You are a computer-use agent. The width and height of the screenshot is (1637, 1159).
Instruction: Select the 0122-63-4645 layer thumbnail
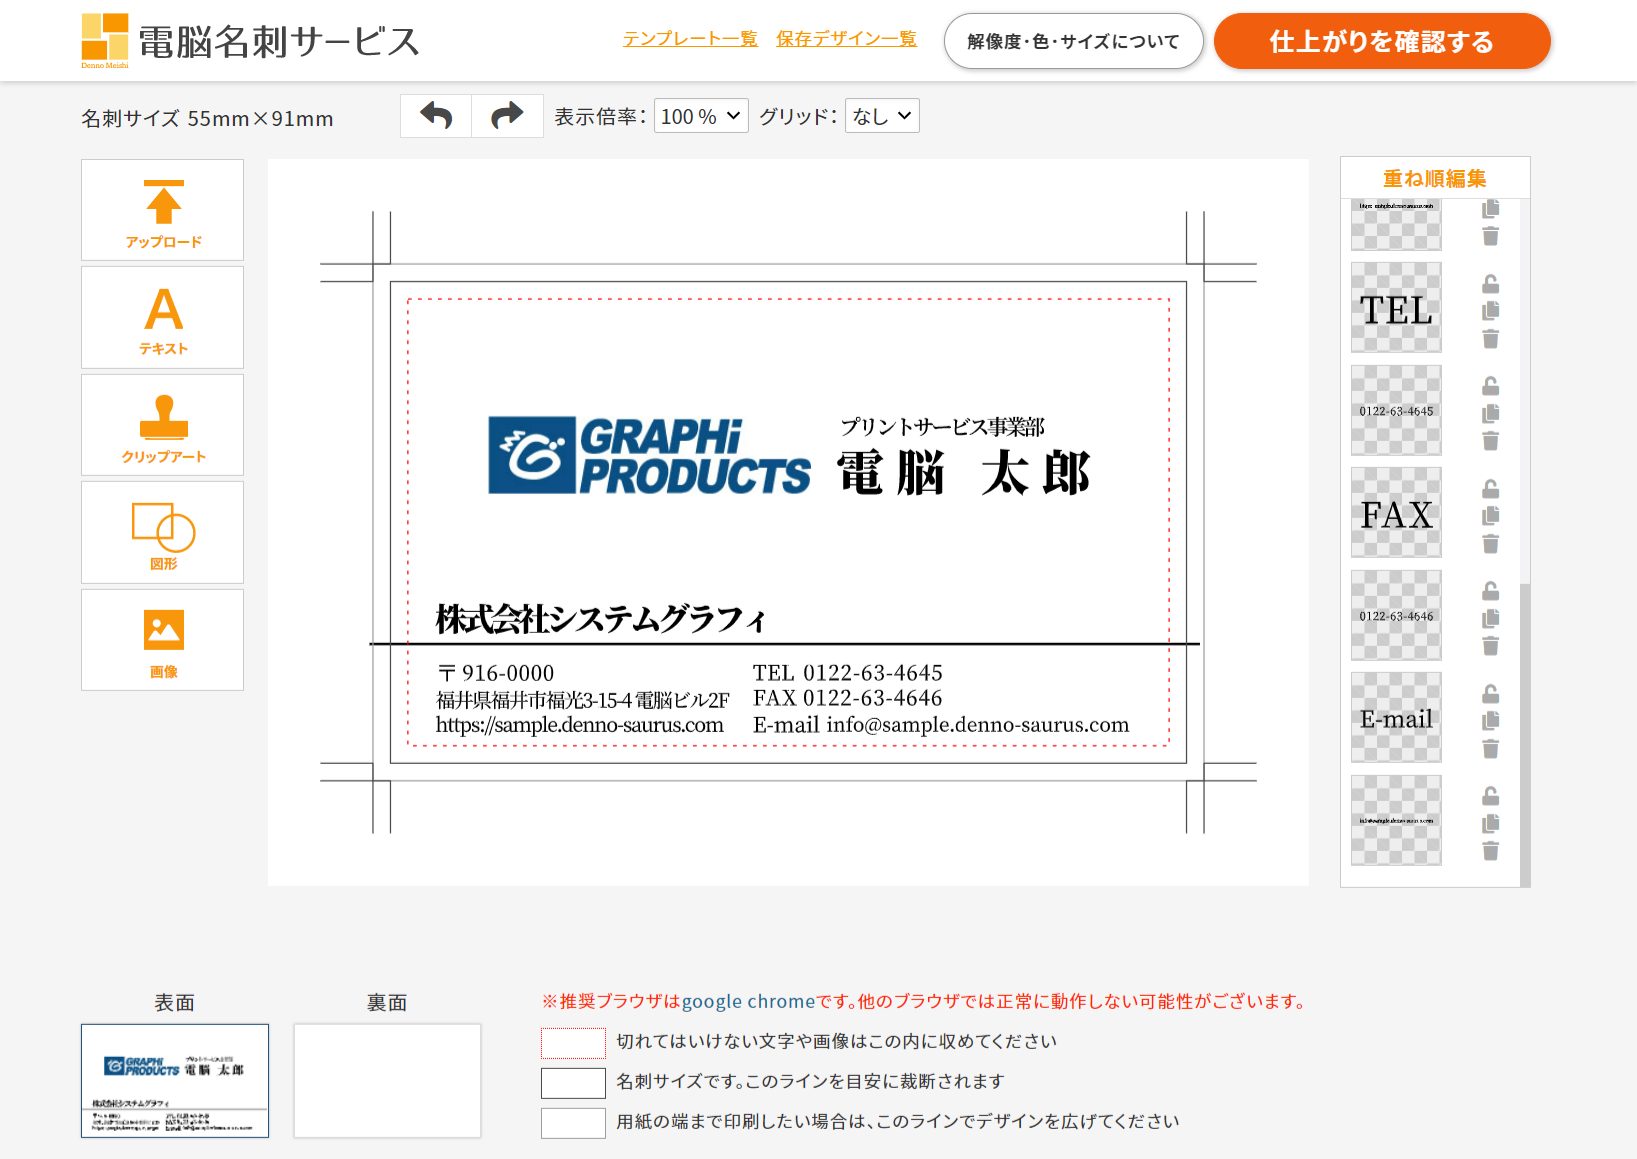click(1396, 410)
